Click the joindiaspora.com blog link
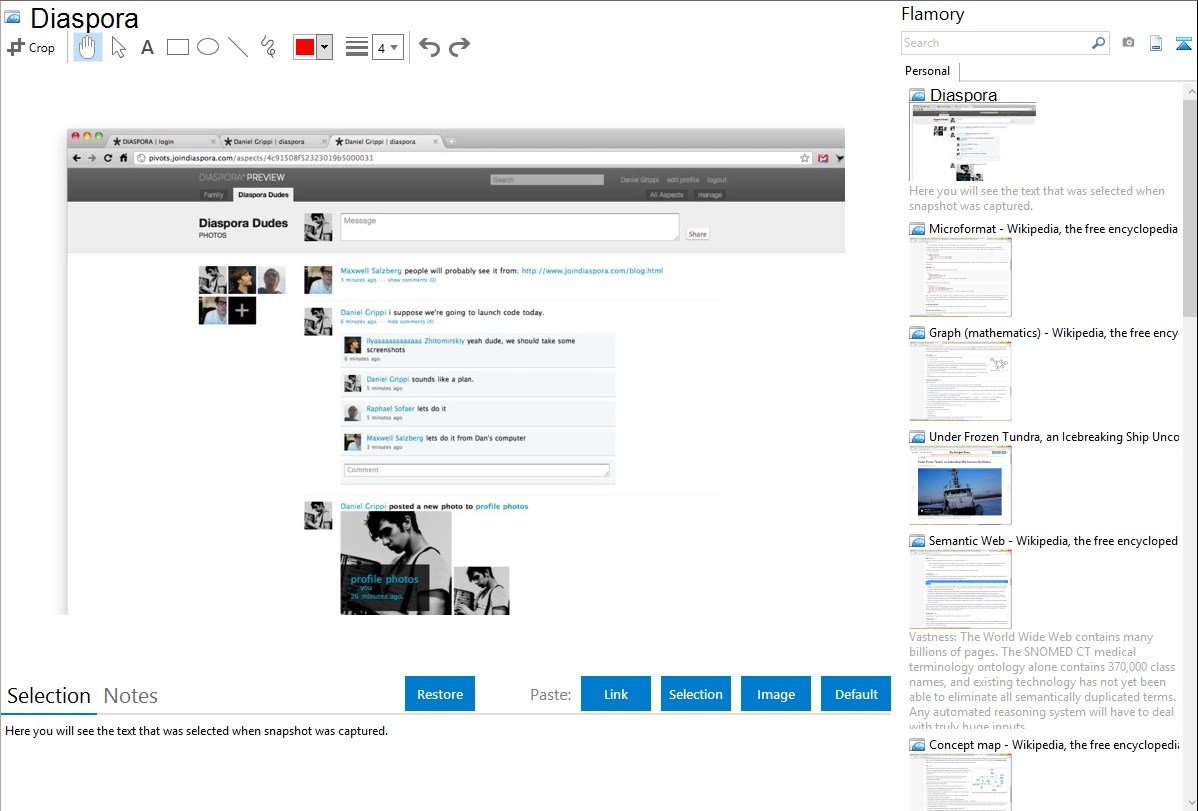 pyautogui.click(x=592, y=271)
